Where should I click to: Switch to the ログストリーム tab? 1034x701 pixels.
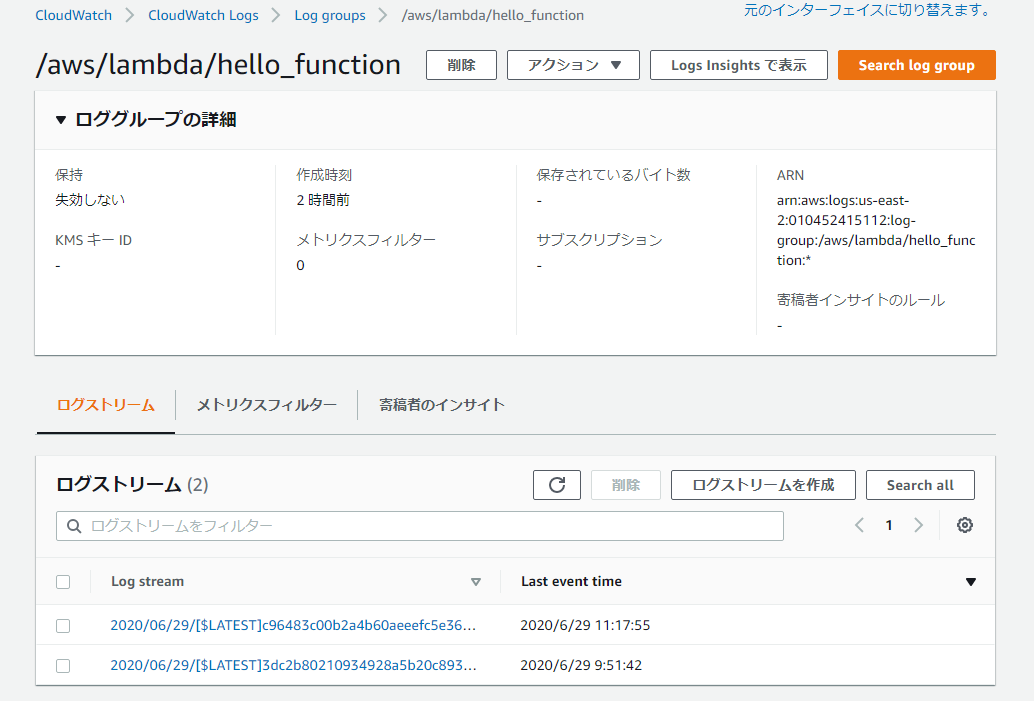click(x=106, y=405)
